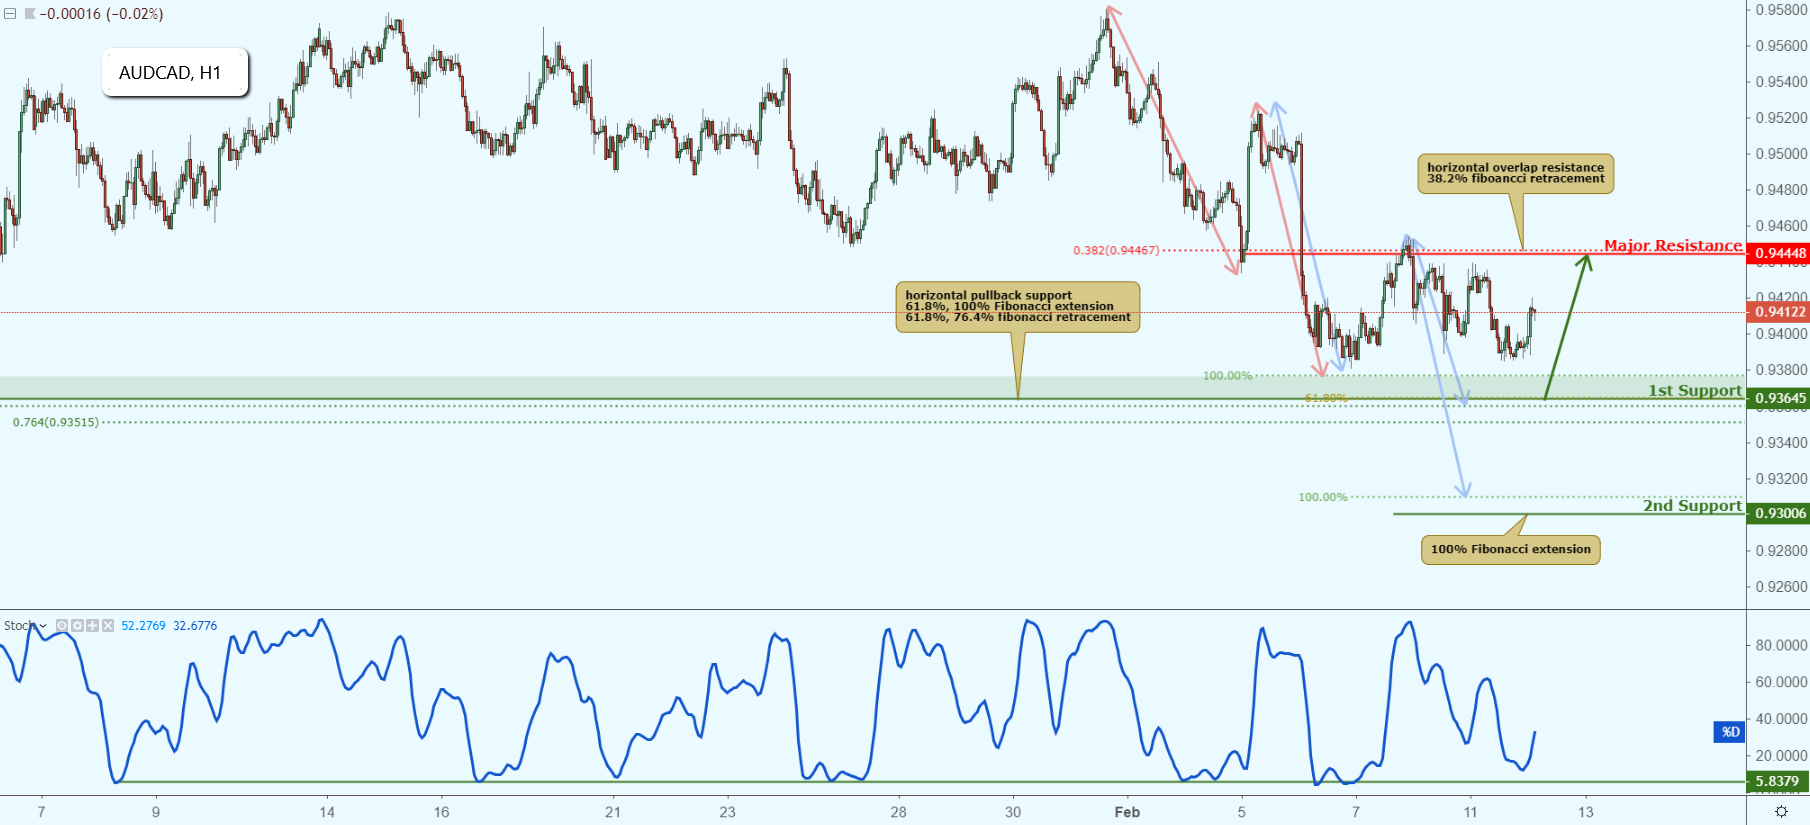Select the 1st Support label
Screen dimensions: 1810x825
coord(1695,390)
